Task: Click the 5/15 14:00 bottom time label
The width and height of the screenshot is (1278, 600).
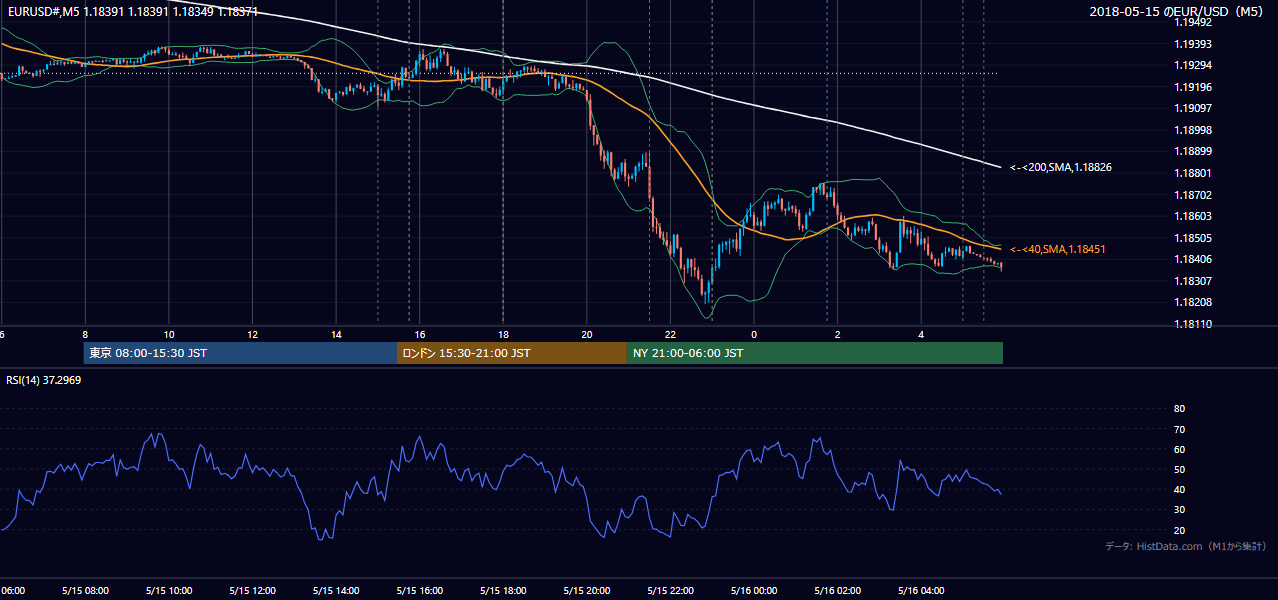Action: (336, 590)
